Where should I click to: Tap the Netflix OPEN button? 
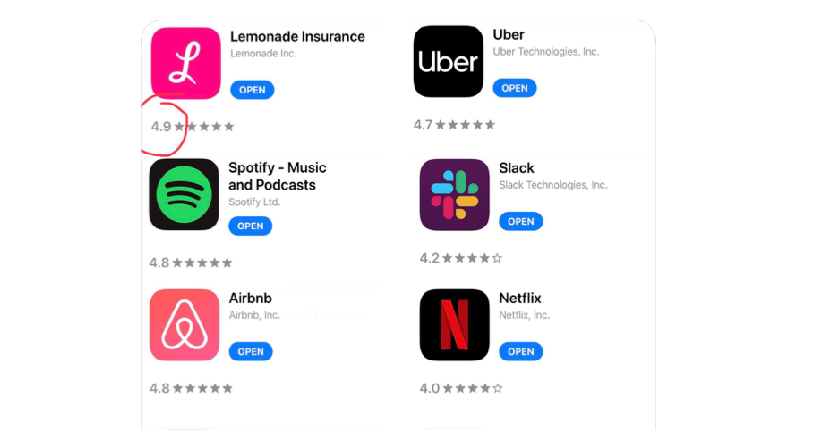(x=521, y=352)
